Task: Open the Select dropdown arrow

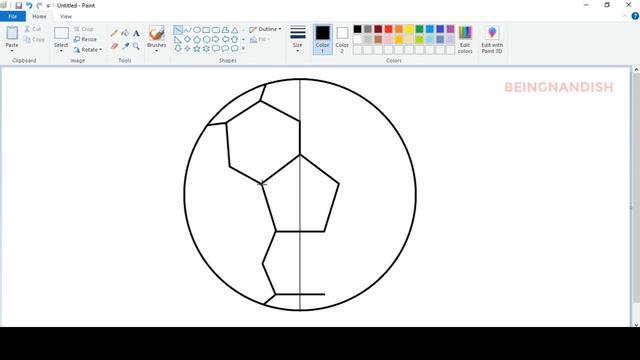Action: [61, 51]
